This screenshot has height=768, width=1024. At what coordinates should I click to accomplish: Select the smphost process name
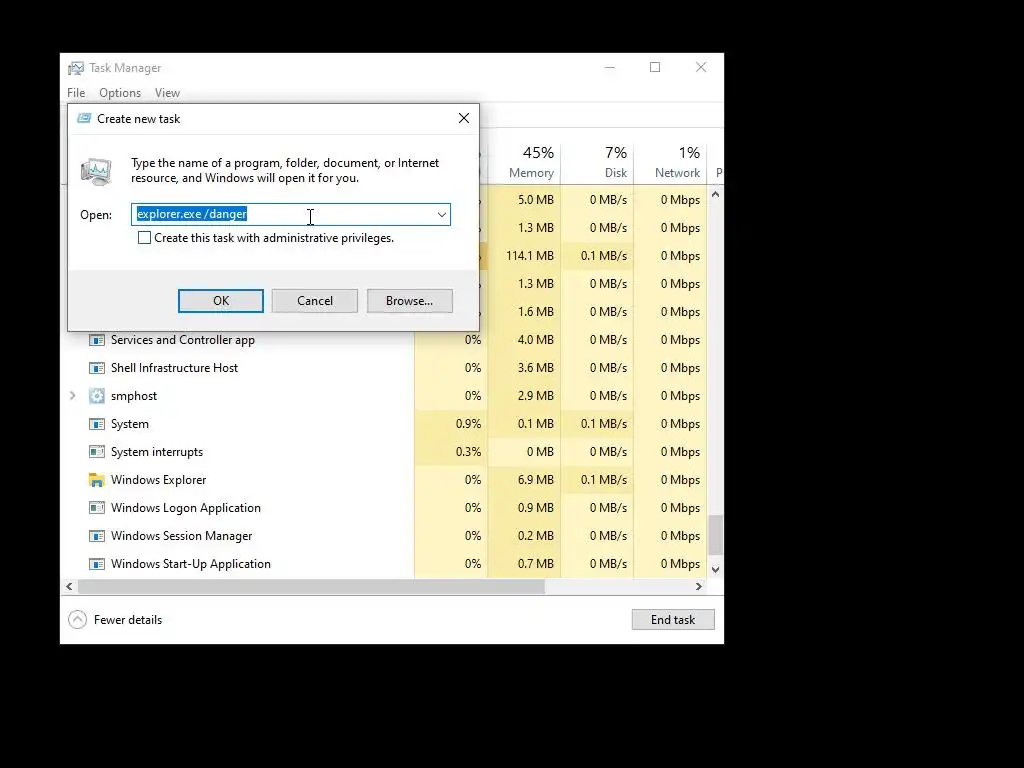(134, 396)
